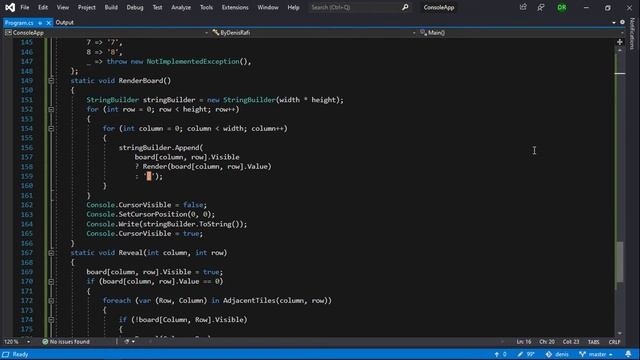The height and width of the screenshot is (360, 640).
Task: Open the ConsoleApp project navigation dropdown
Action: pyautogui.click(x=107, y=33)
